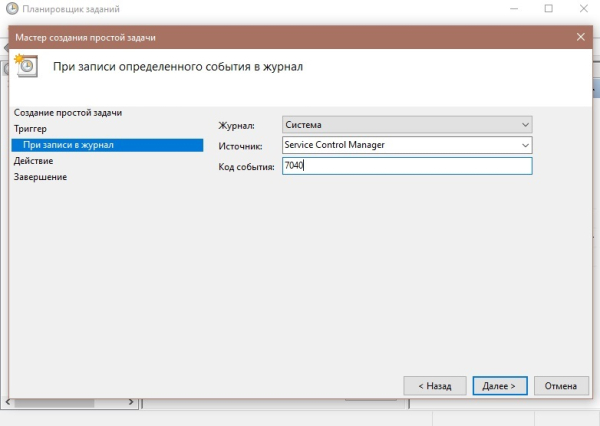The height and width of the screenshot is (426, 600).
Task: Click the Код события input field
Action: coord(407,166)
